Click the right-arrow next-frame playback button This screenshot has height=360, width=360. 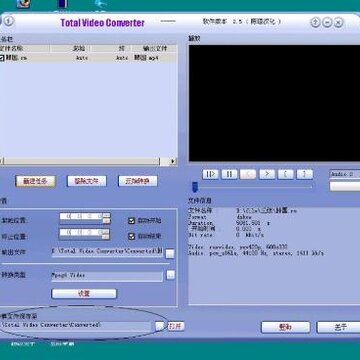coord(267,174)
